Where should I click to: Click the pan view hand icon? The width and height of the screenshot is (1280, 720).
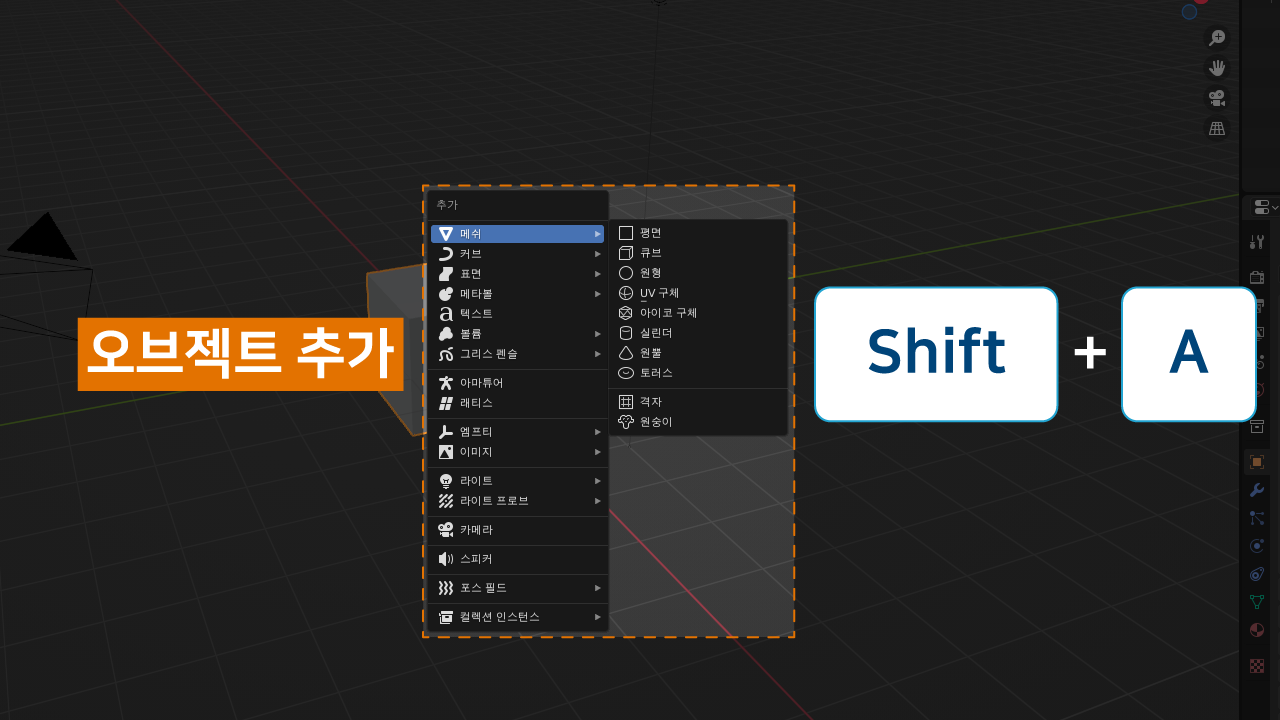click(x=1217, y=68)
